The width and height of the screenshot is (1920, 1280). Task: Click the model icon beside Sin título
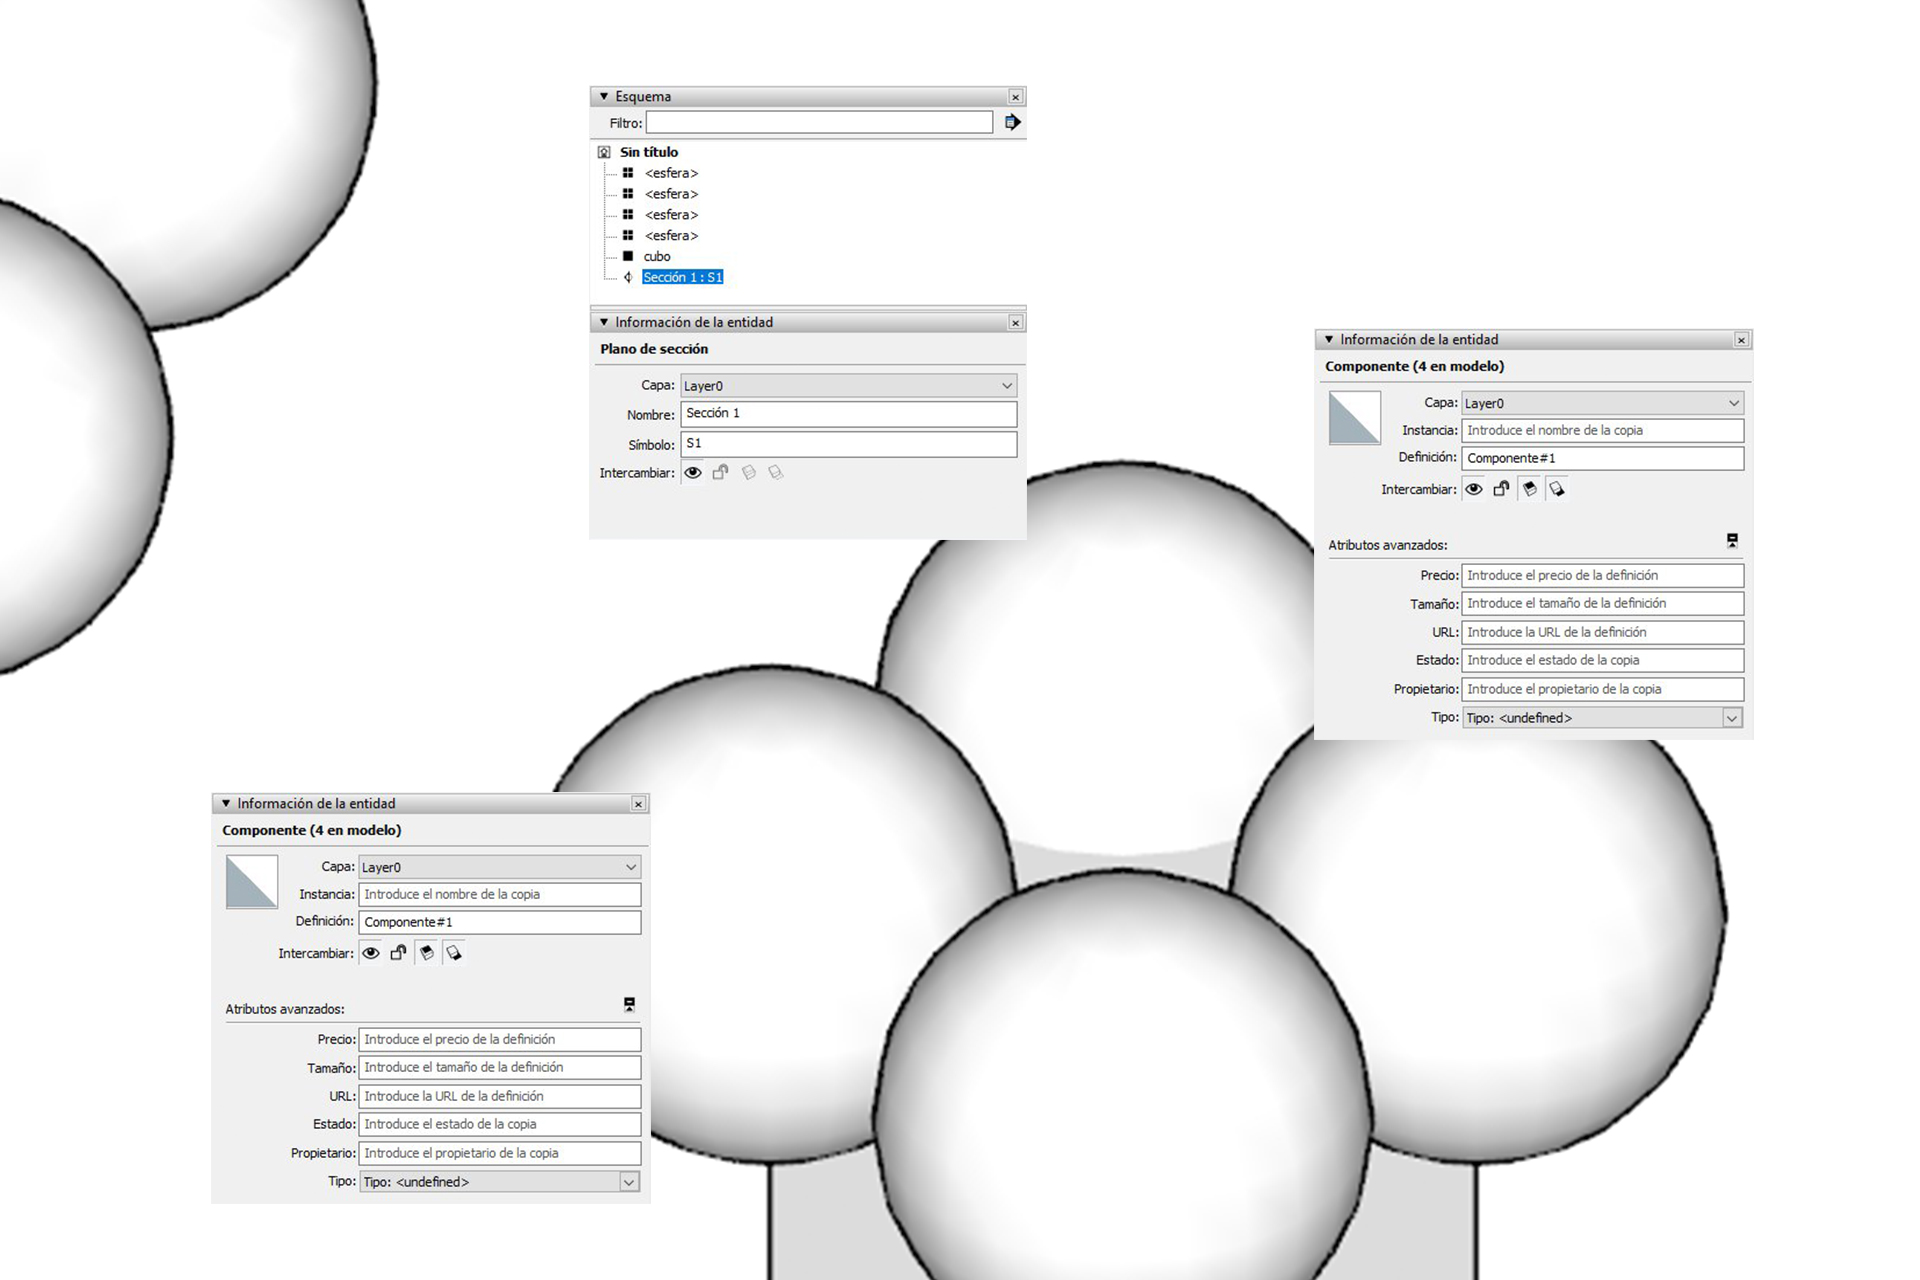604,152
